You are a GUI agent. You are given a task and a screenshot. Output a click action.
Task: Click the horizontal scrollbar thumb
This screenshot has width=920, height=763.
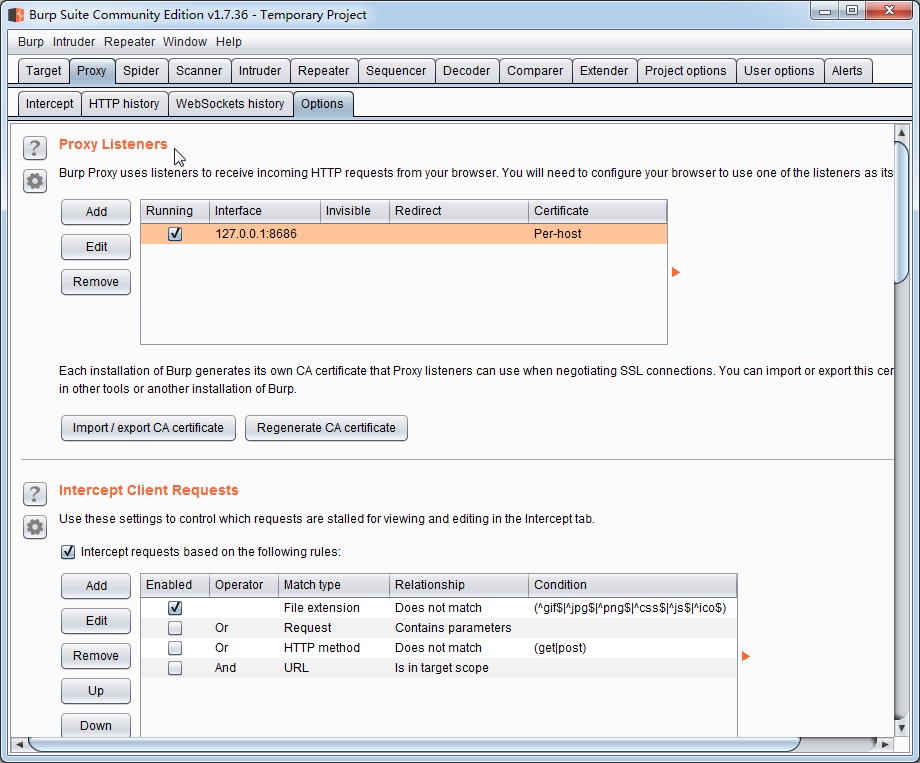(x=414, y=744)
